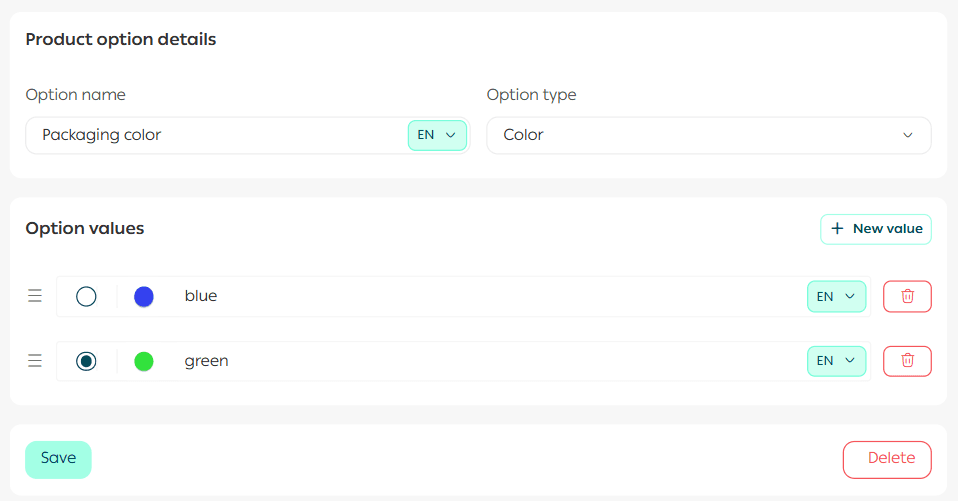The width and height of the screenshot is (958, 501).
Task: Click the plus icon for New value
Action: click(x=838, y=229)
